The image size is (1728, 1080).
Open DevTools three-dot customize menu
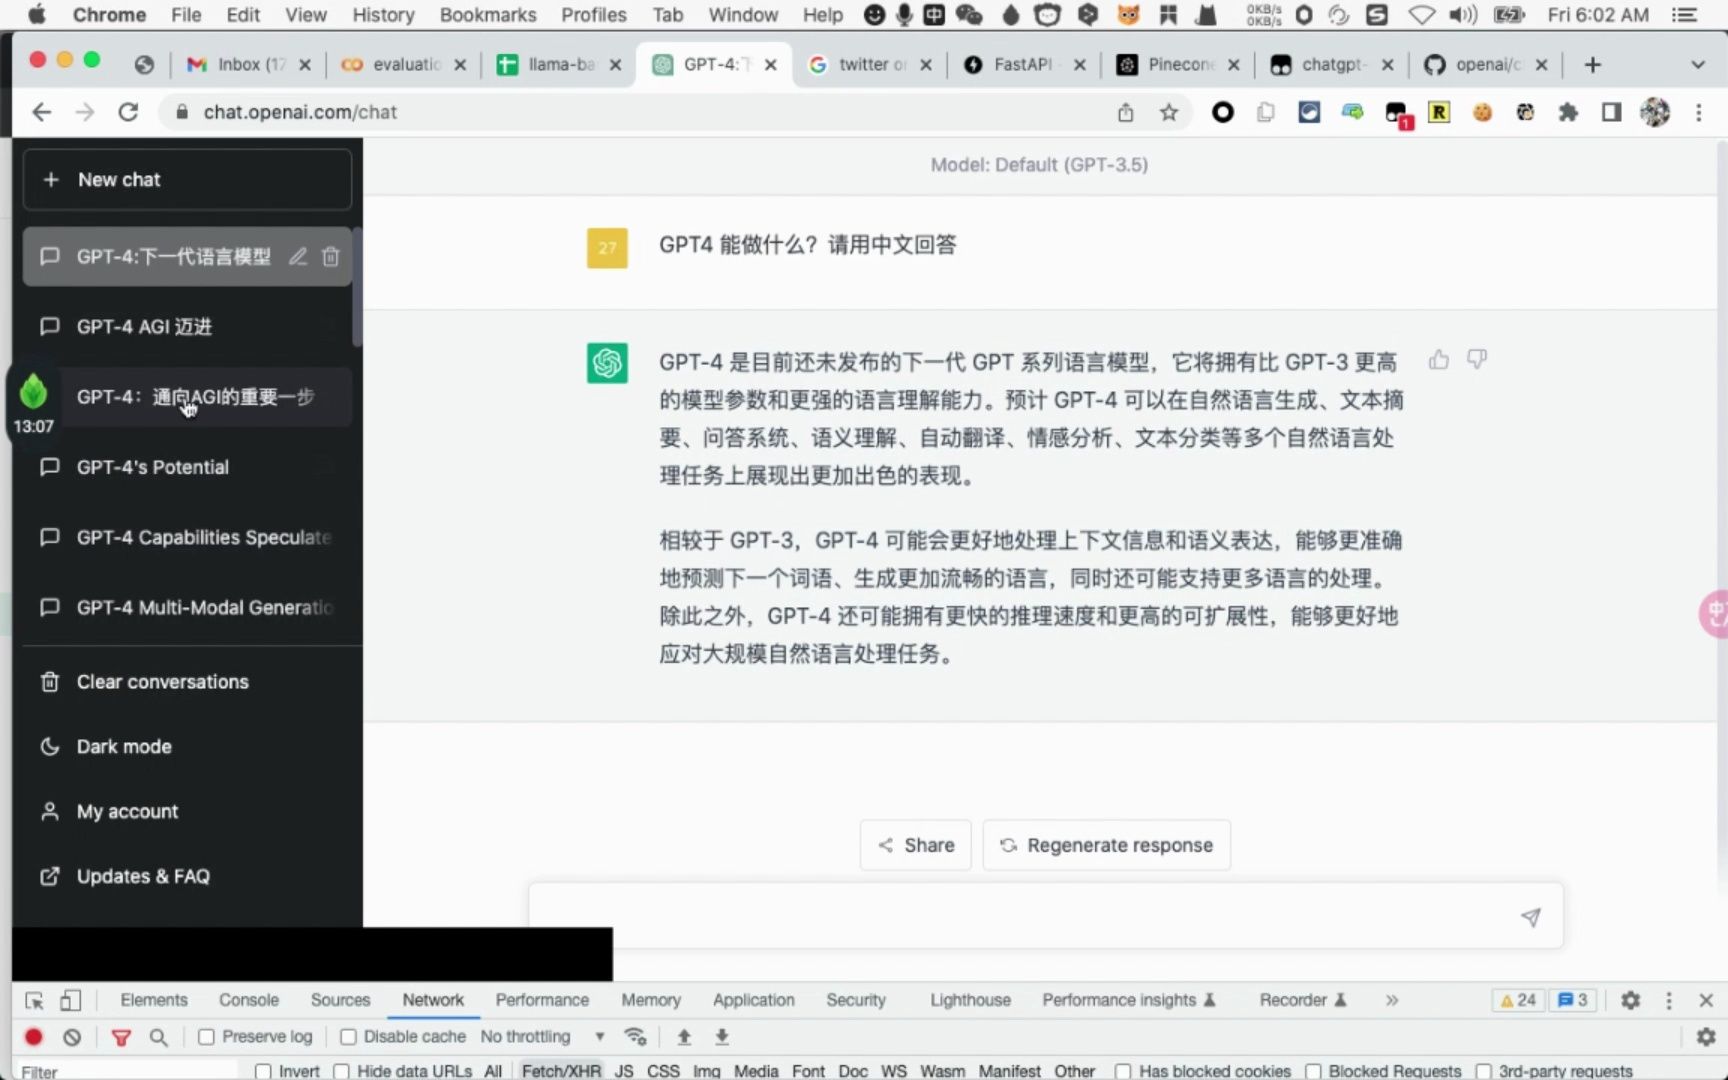[1669, 1000]
